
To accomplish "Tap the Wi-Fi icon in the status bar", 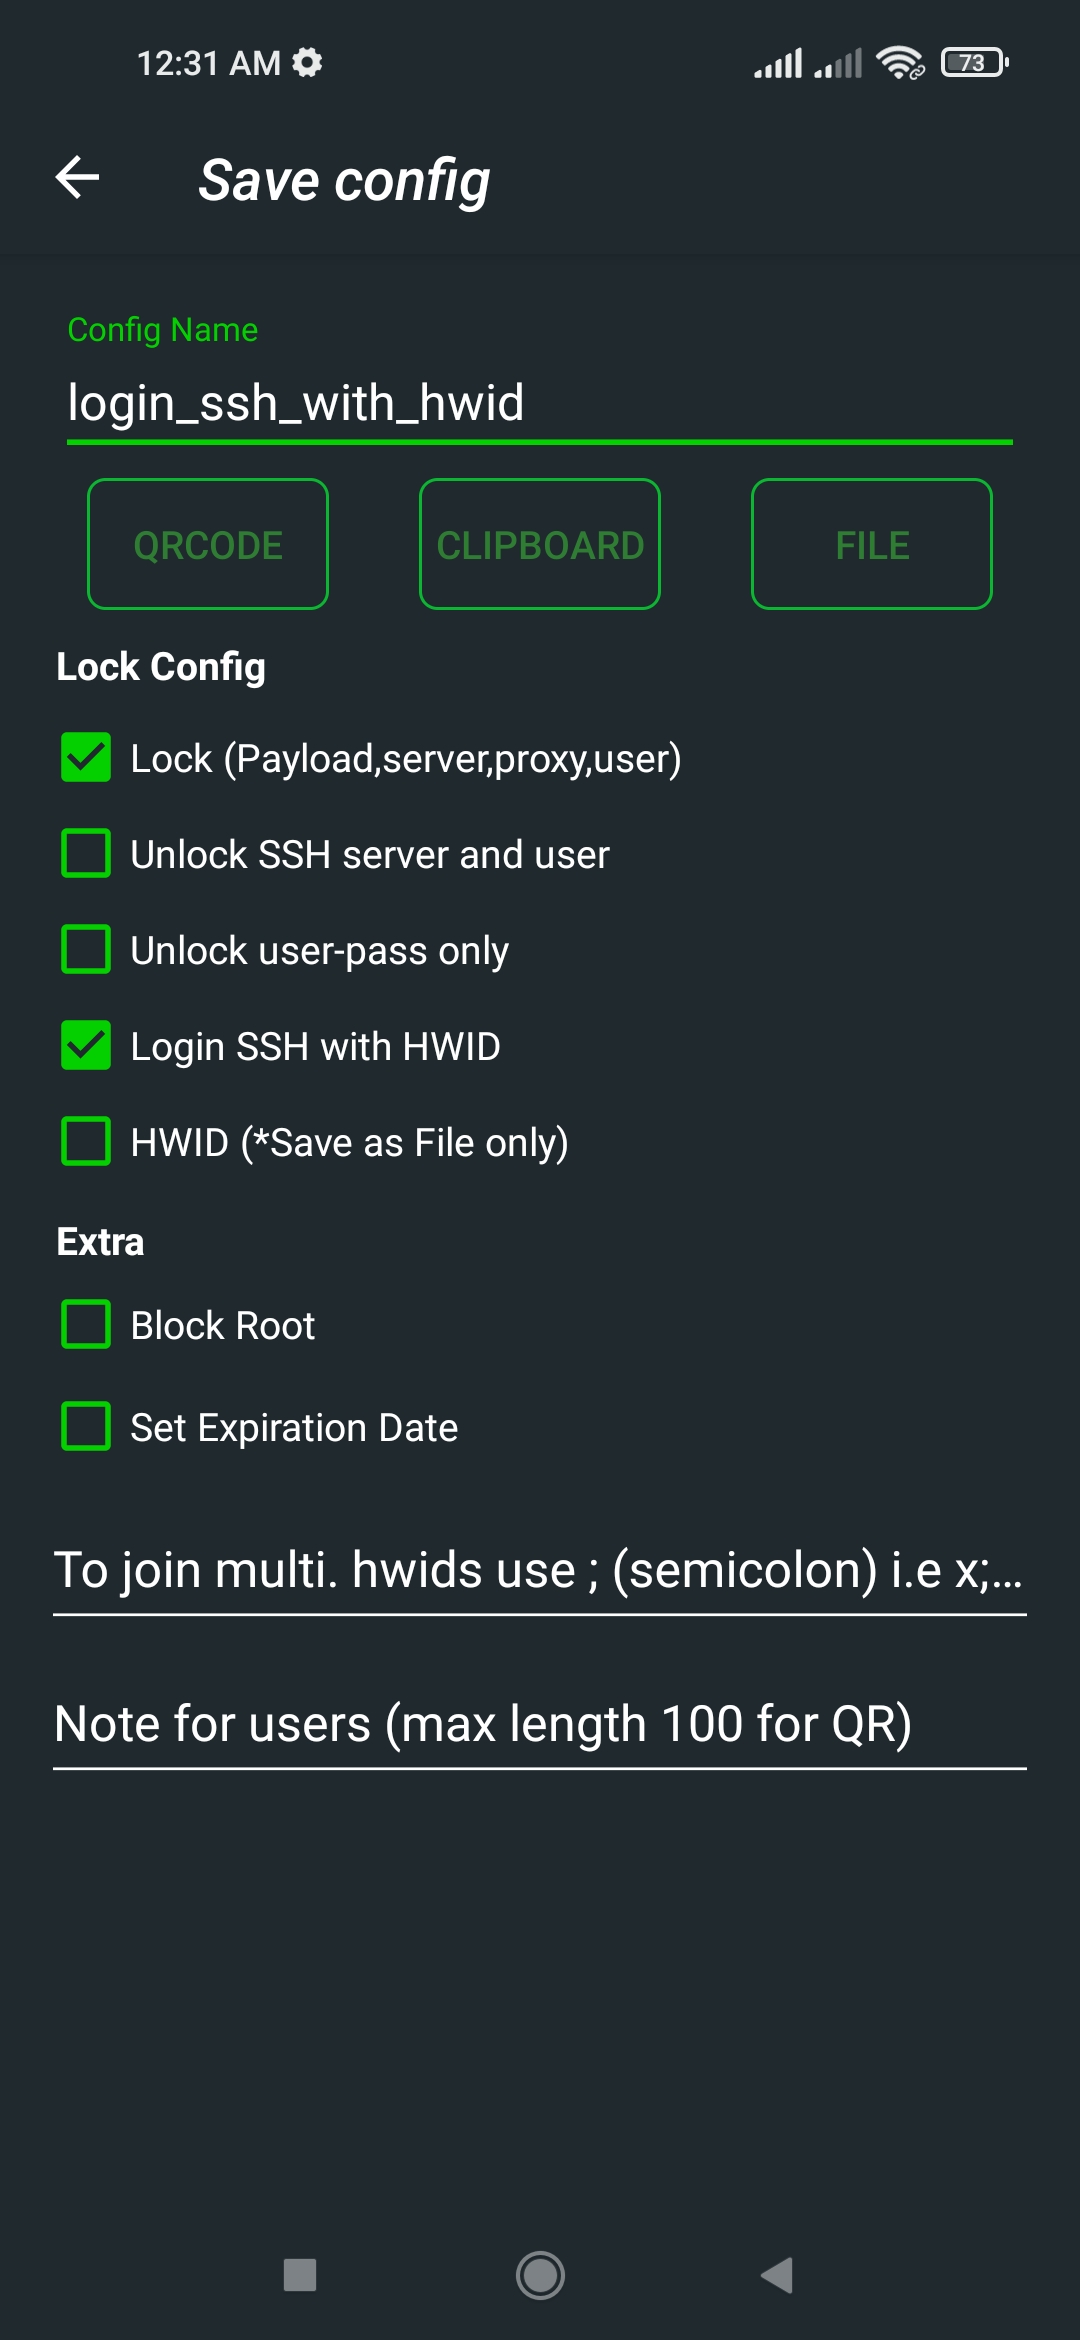I will pyautogui.click(x=898, y=62).
